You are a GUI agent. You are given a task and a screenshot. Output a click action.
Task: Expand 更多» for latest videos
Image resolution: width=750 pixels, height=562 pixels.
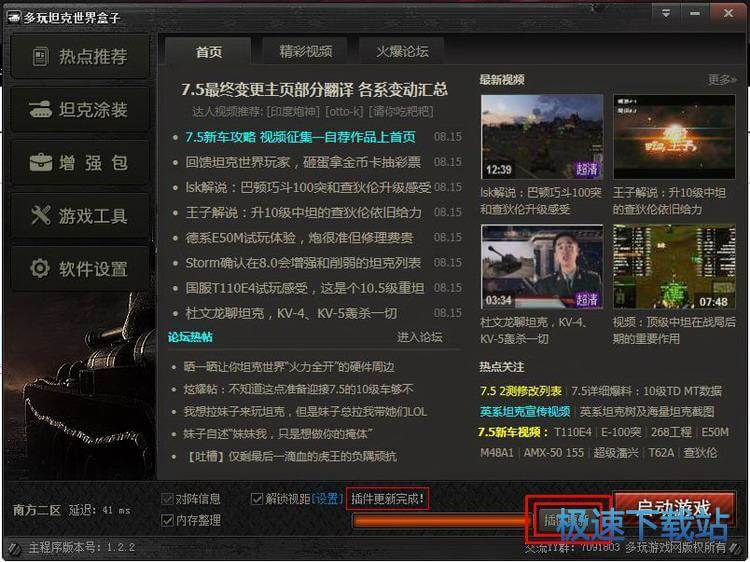(x=721, y=80)
